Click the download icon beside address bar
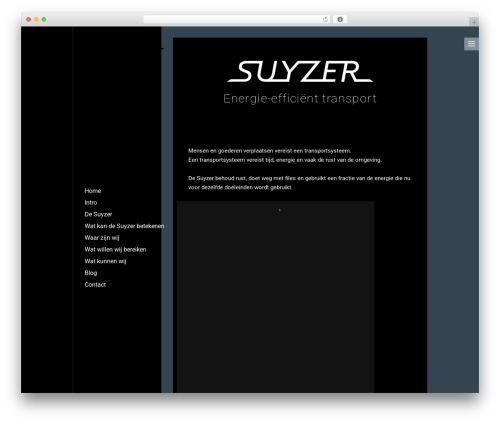The width and height of the screenshot is (500, 423). point(340,20)
